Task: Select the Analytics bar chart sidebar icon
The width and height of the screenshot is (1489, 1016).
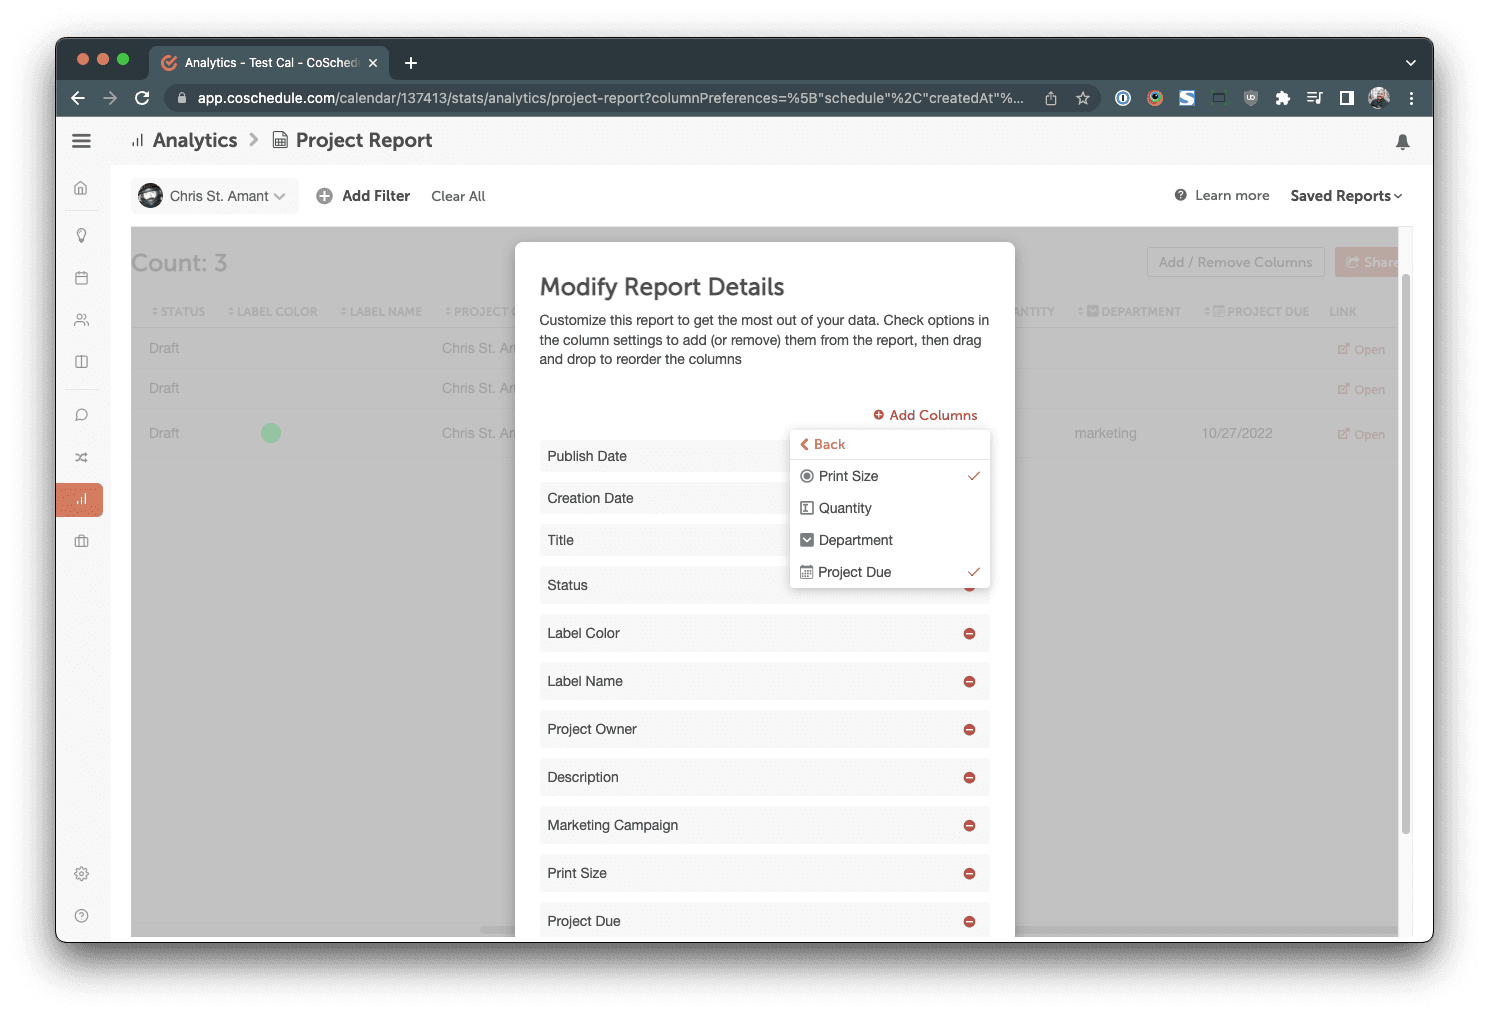Action: tap(81, 499)
